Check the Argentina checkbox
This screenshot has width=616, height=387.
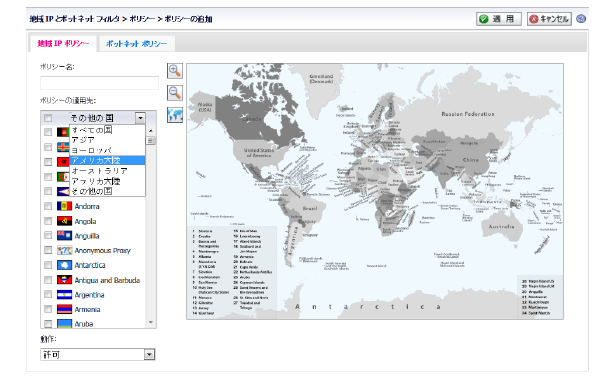(48, 294)
